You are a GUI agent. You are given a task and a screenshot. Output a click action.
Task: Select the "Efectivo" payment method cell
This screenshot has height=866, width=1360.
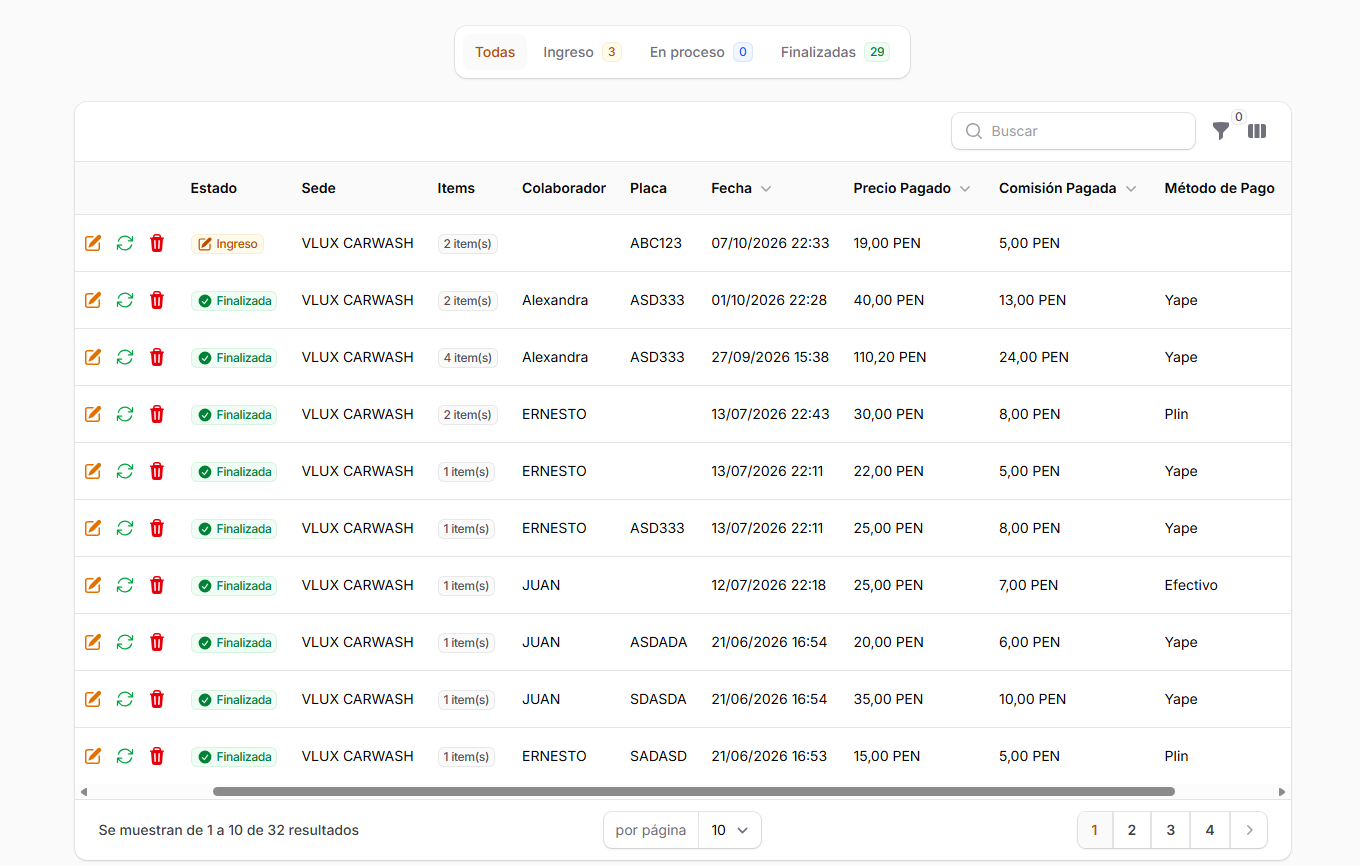1191,585
